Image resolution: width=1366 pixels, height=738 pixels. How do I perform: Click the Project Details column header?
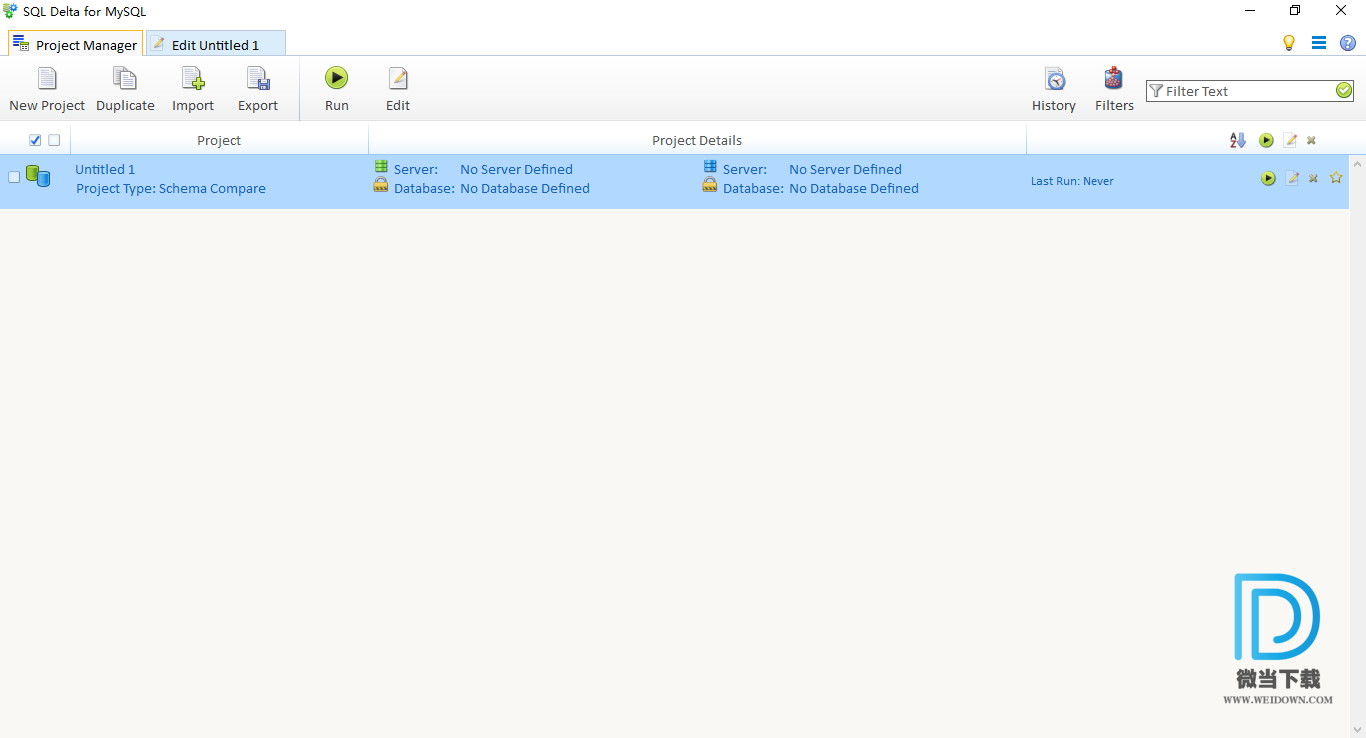[x=697, y=140]
